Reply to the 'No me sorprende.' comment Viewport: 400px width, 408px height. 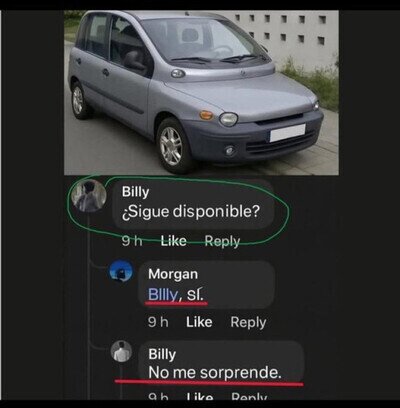coord(249,397)
